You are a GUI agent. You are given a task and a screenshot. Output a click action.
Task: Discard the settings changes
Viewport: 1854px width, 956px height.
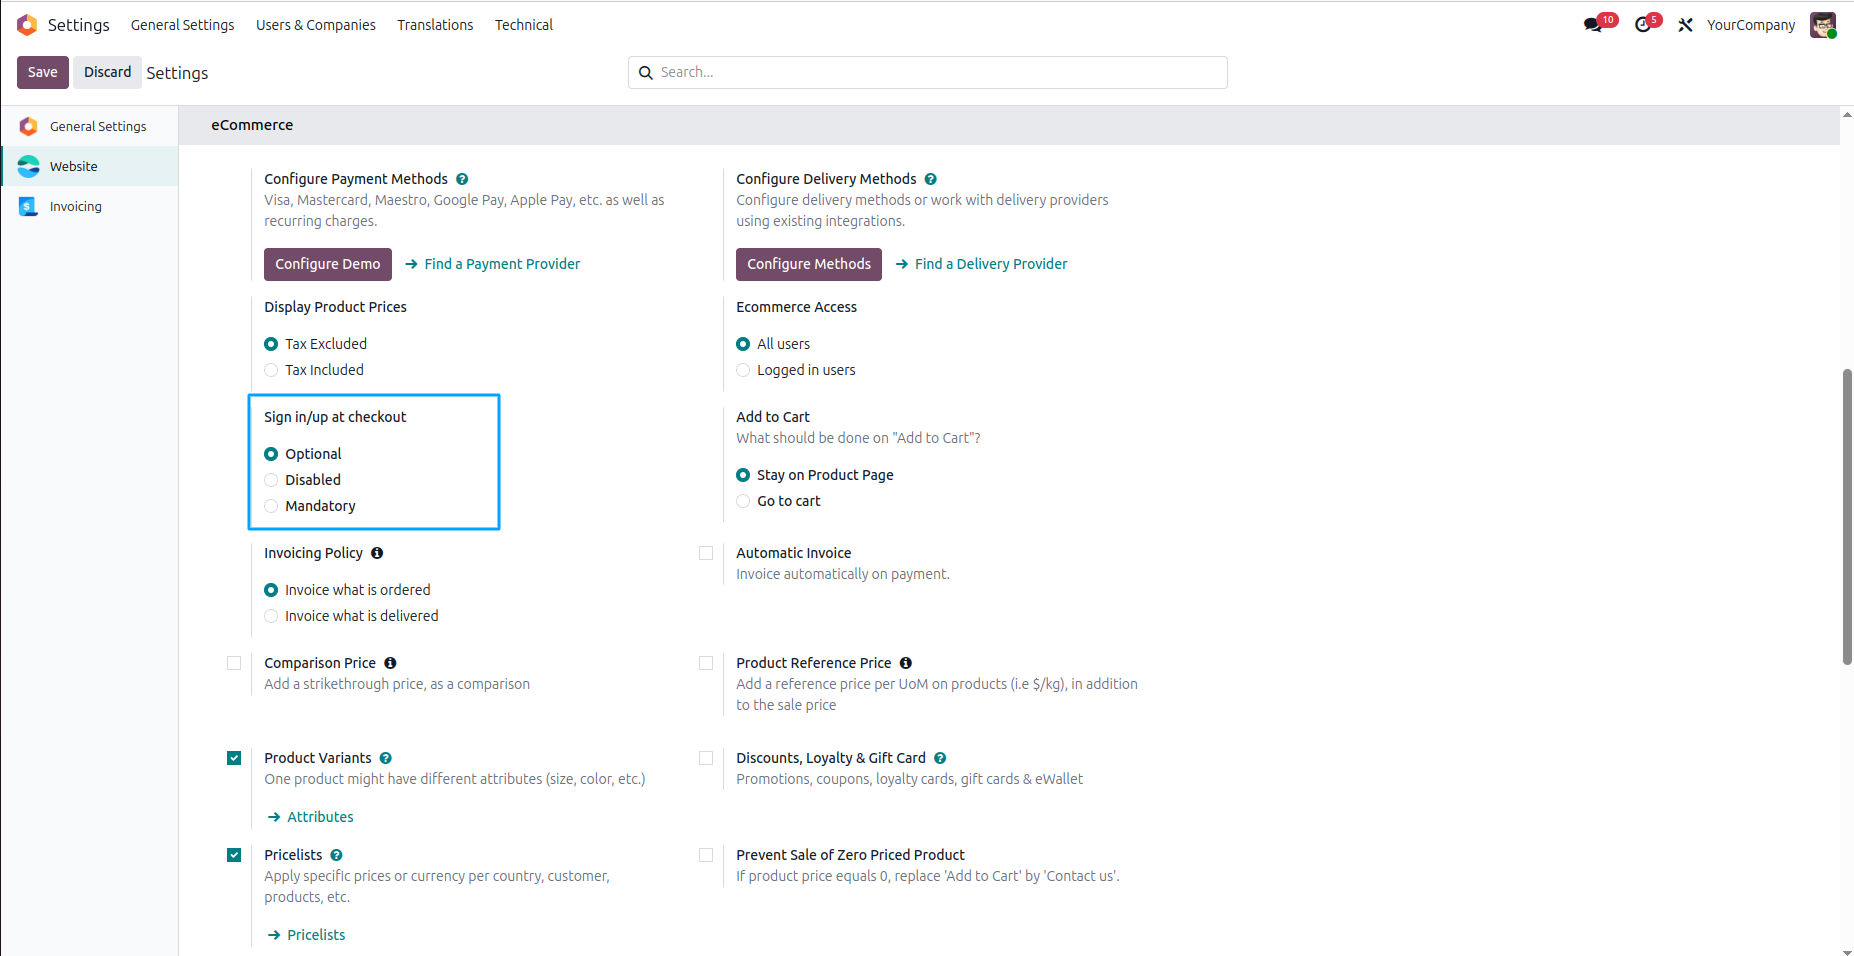[x=107, y=72]
